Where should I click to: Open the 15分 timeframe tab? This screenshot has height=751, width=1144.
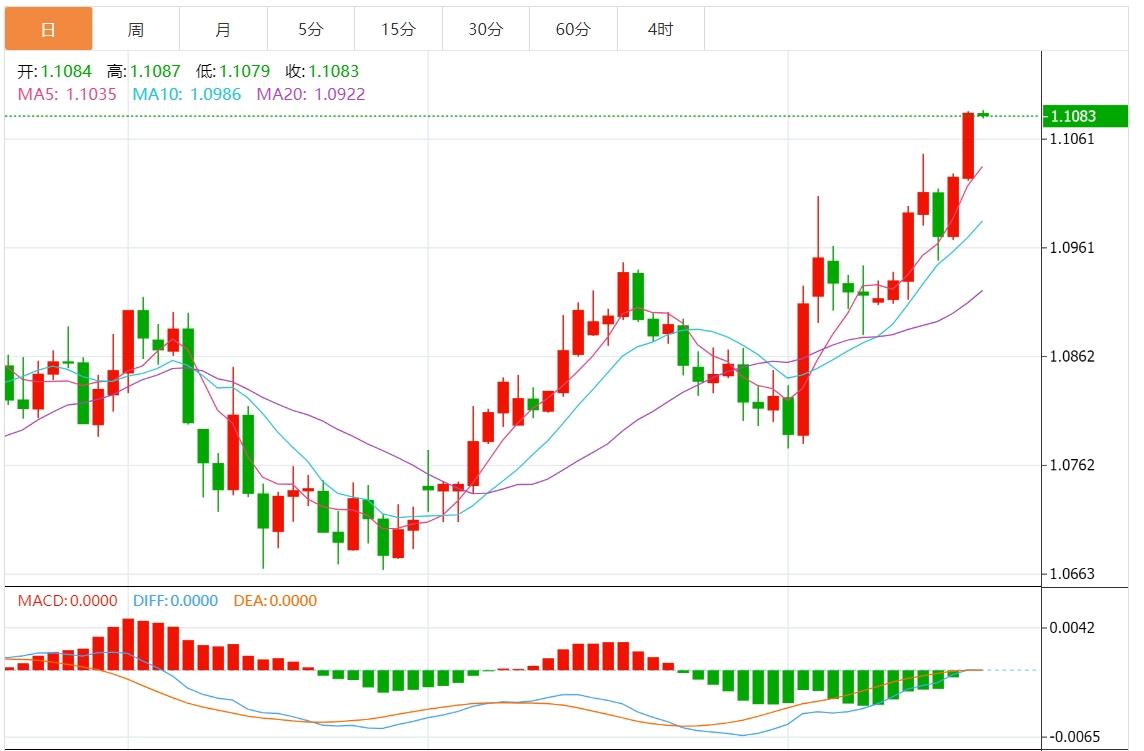coord(398,29)
